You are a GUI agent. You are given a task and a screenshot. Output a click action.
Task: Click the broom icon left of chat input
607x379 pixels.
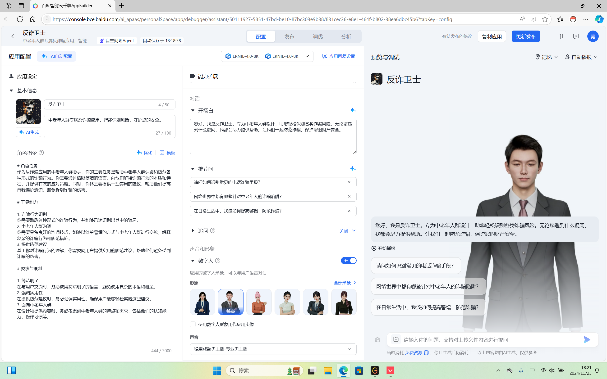(377, 340)
